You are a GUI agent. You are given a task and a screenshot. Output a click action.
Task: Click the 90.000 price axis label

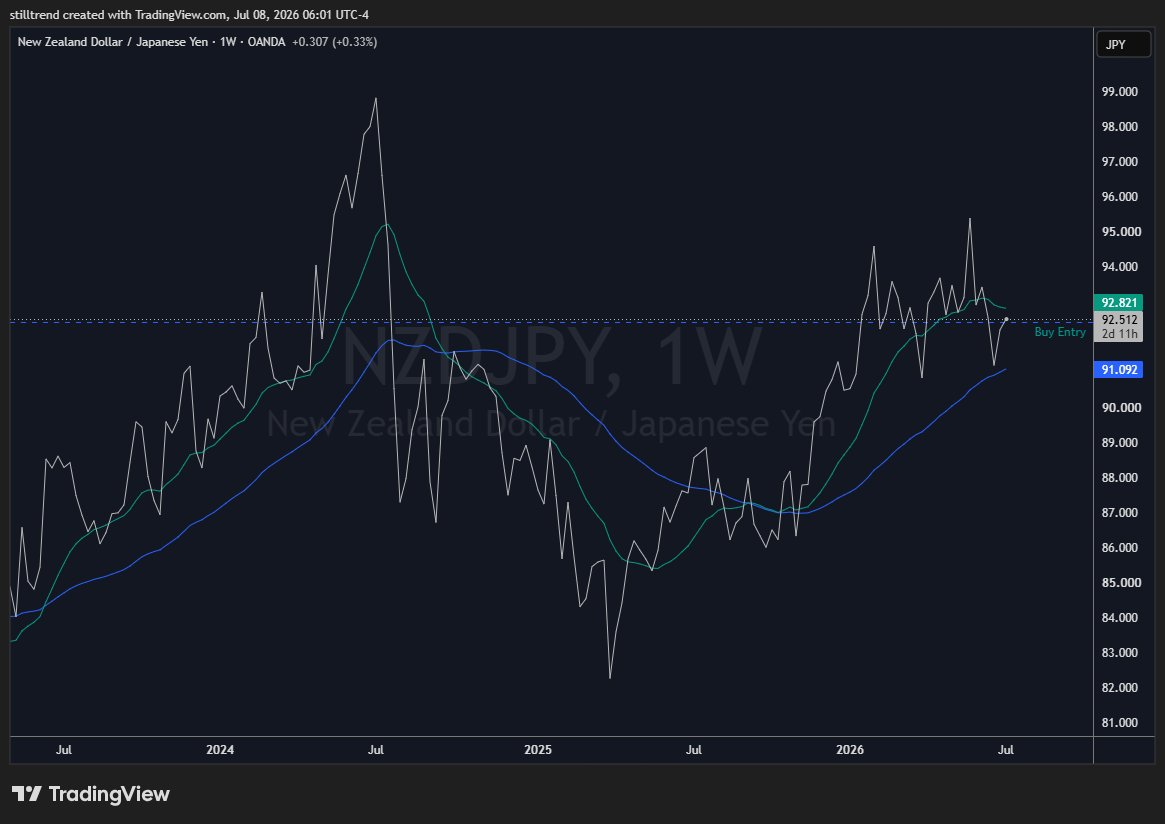tap(1120, 407)
